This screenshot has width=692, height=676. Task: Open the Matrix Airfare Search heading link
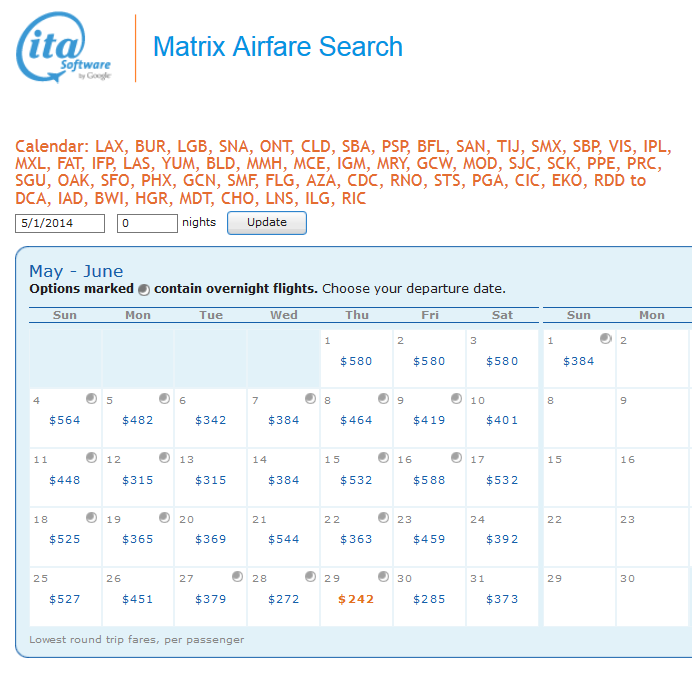277,47
